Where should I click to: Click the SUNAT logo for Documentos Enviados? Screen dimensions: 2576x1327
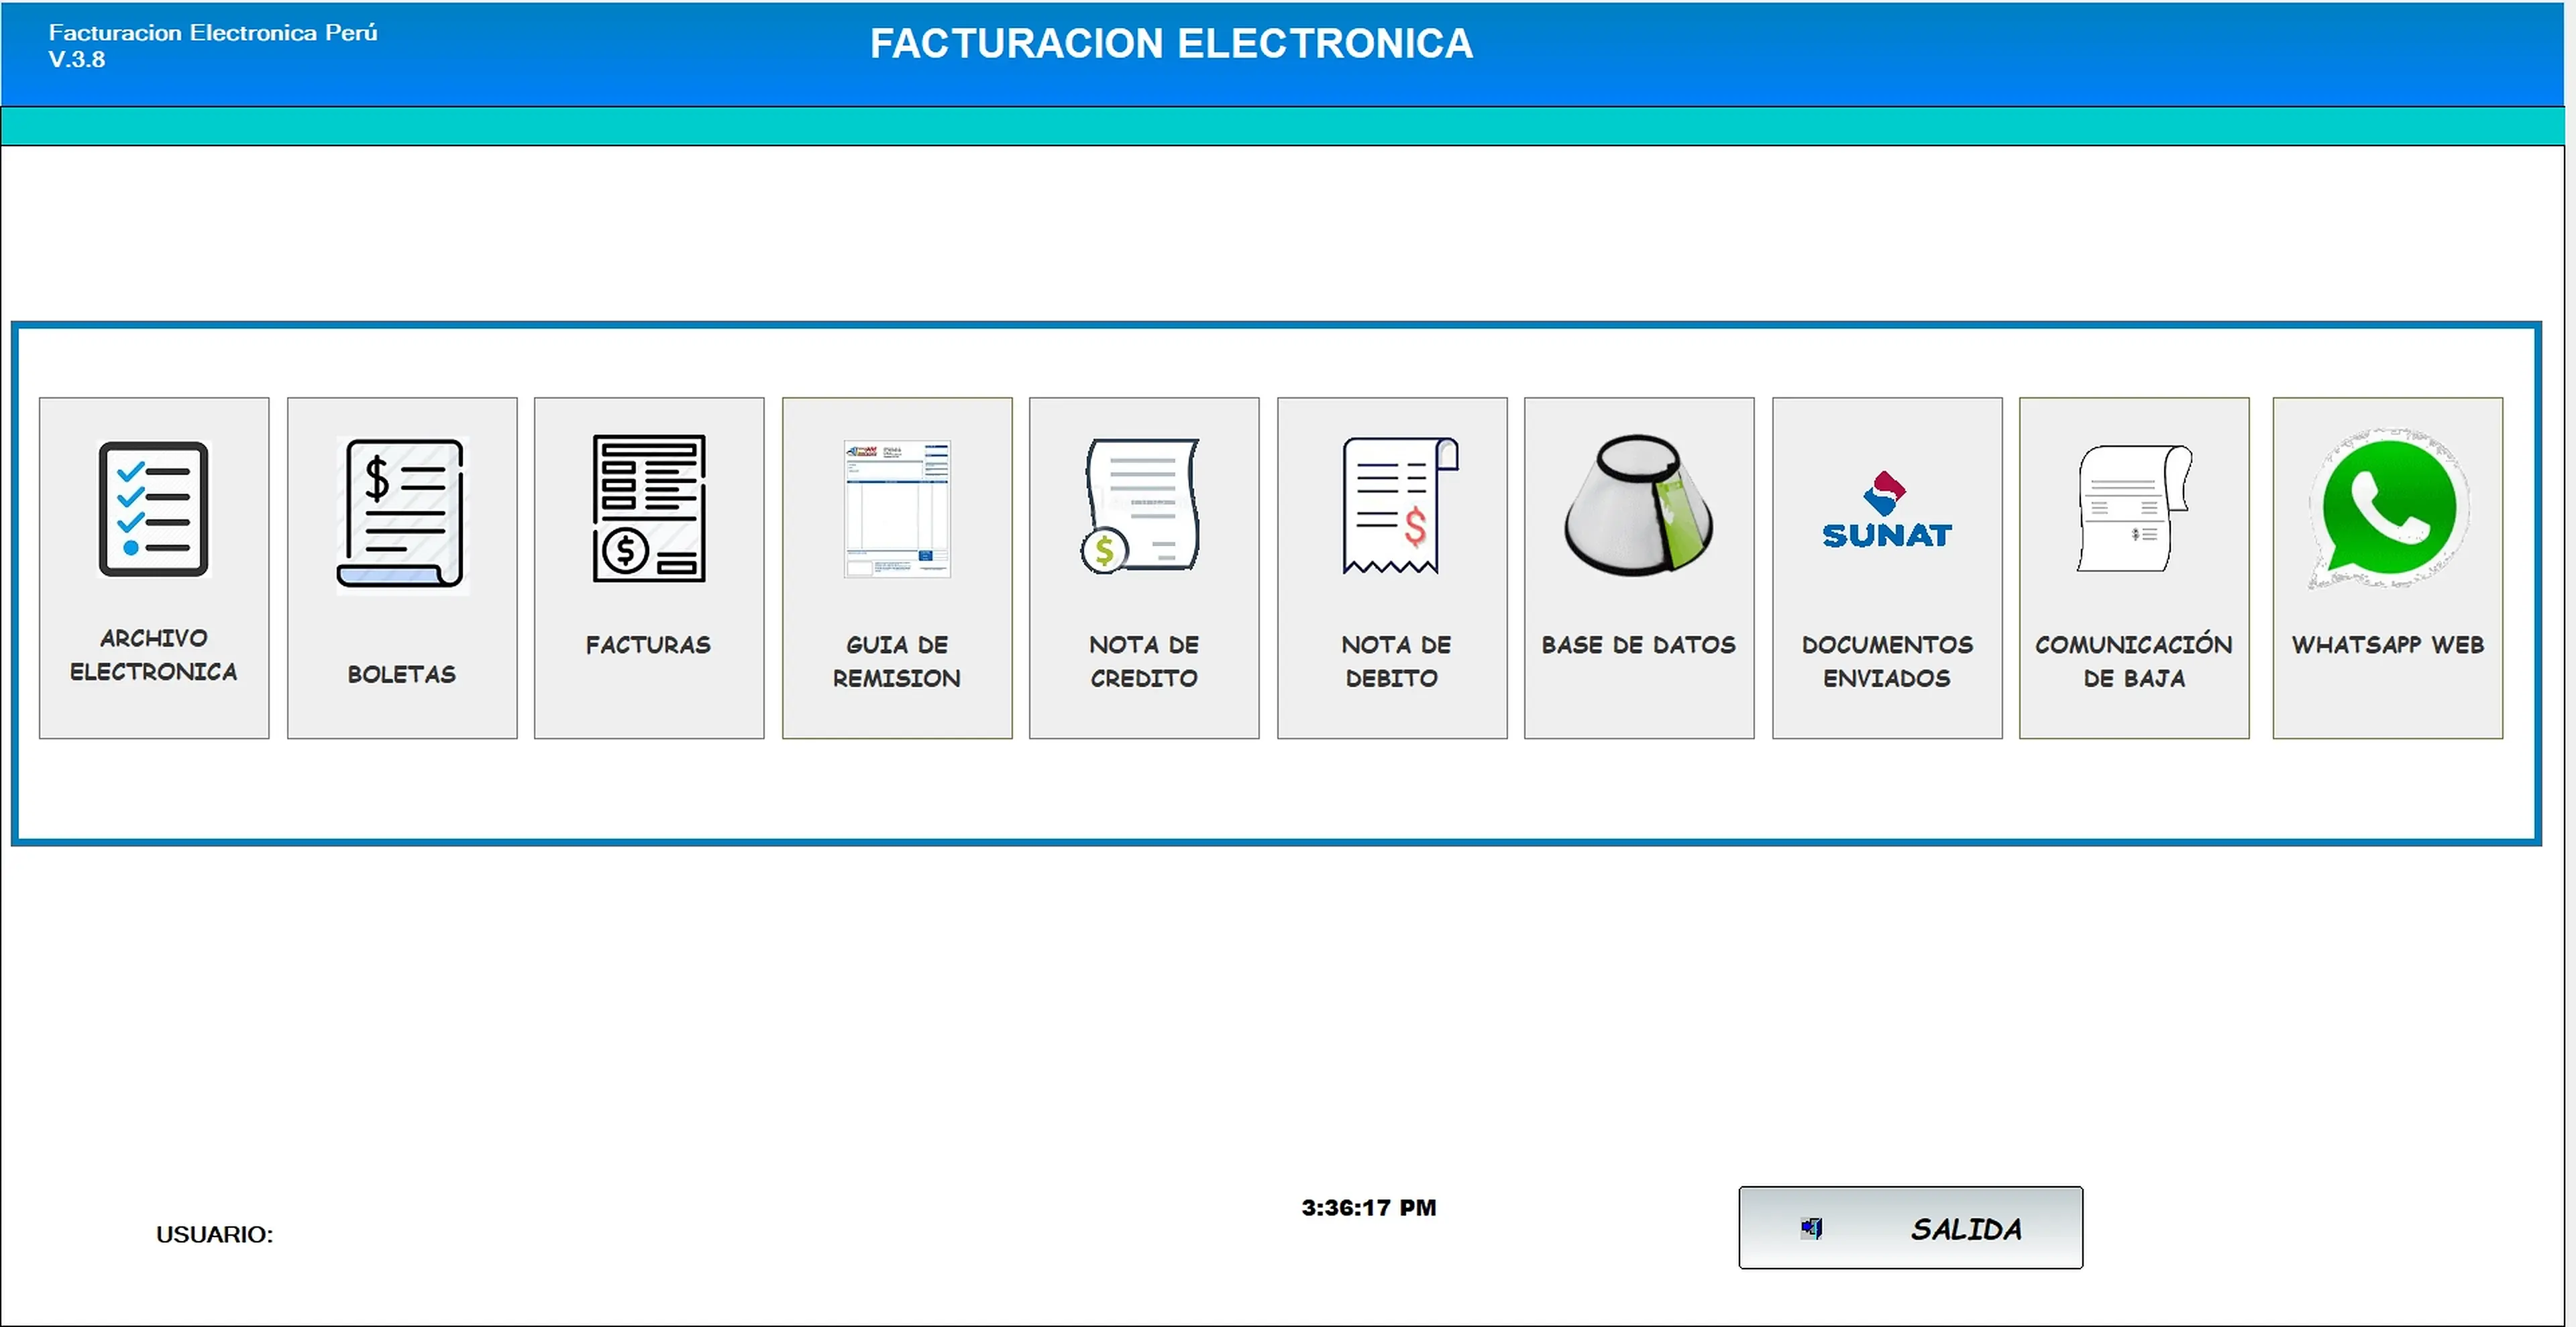[x=1886, y=510]
